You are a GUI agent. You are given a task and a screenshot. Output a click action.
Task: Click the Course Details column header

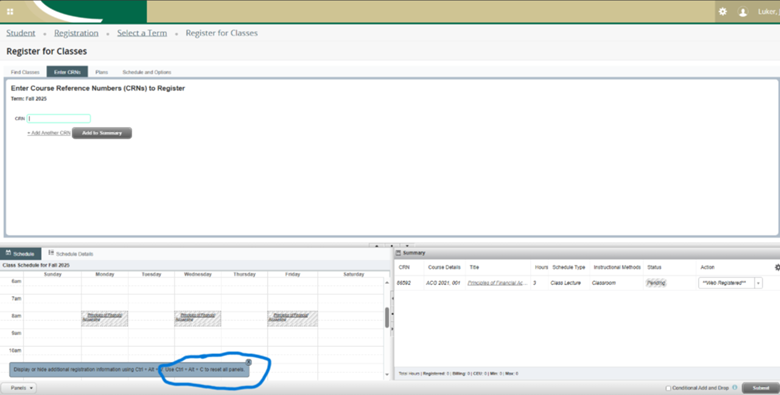coord(444,267)
